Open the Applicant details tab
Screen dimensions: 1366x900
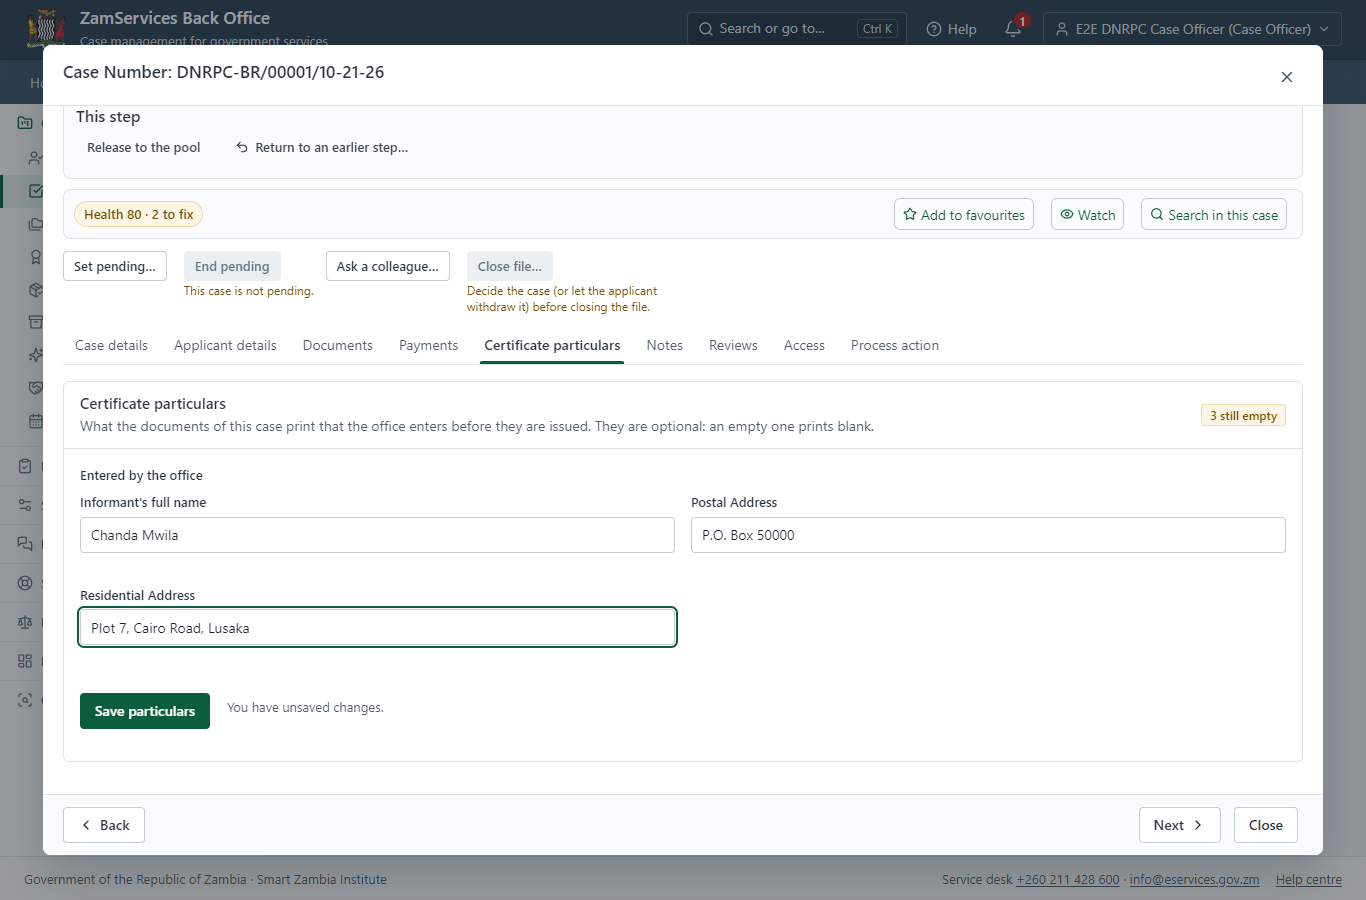[x=225, y=345]
